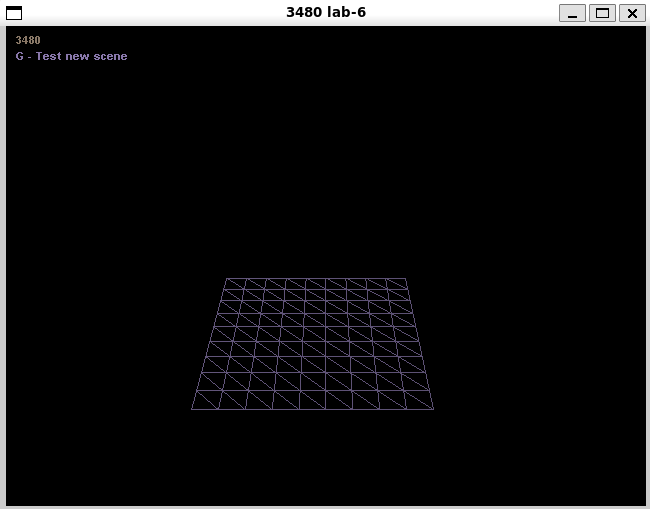This screenshot has width=650, height=509.
Task: Select the wireframe grid's top-right corner vertex
Action: pyautogui.click(x=406, y=279)
